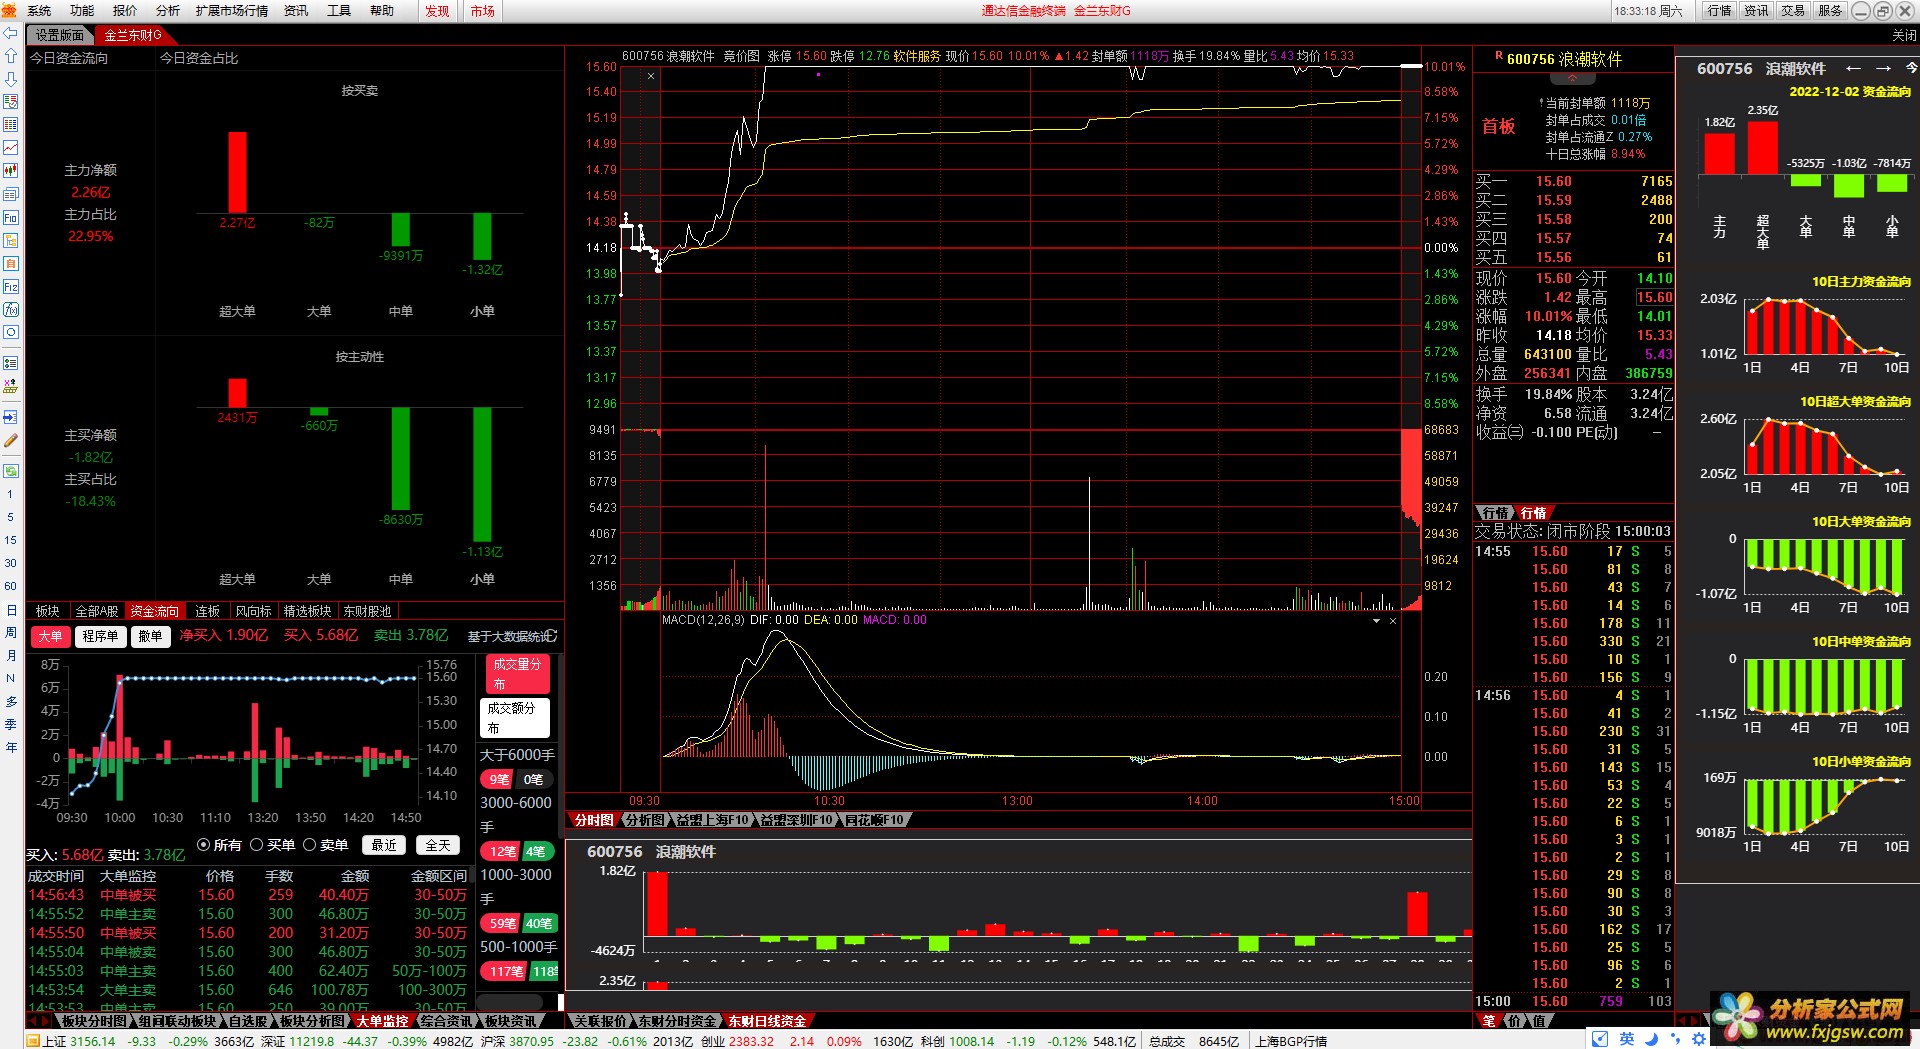Click the 发现 button in menu bar
This screenshot has width=1920, height=1049.
pyautogui.click(x=437, y=11)
